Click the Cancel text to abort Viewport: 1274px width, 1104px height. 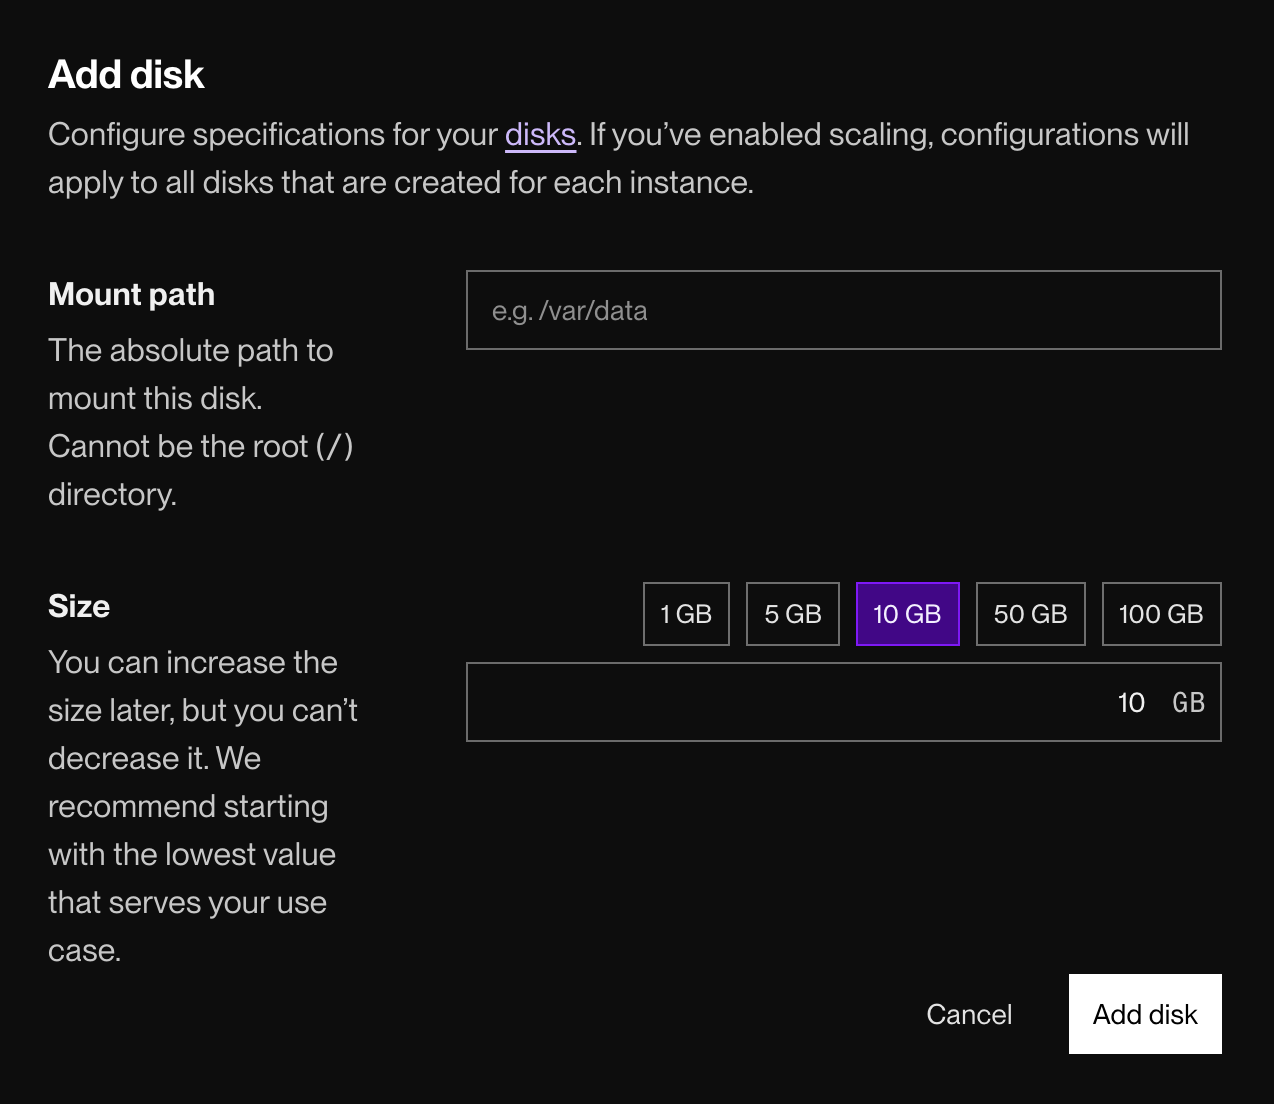(968, 1013)
